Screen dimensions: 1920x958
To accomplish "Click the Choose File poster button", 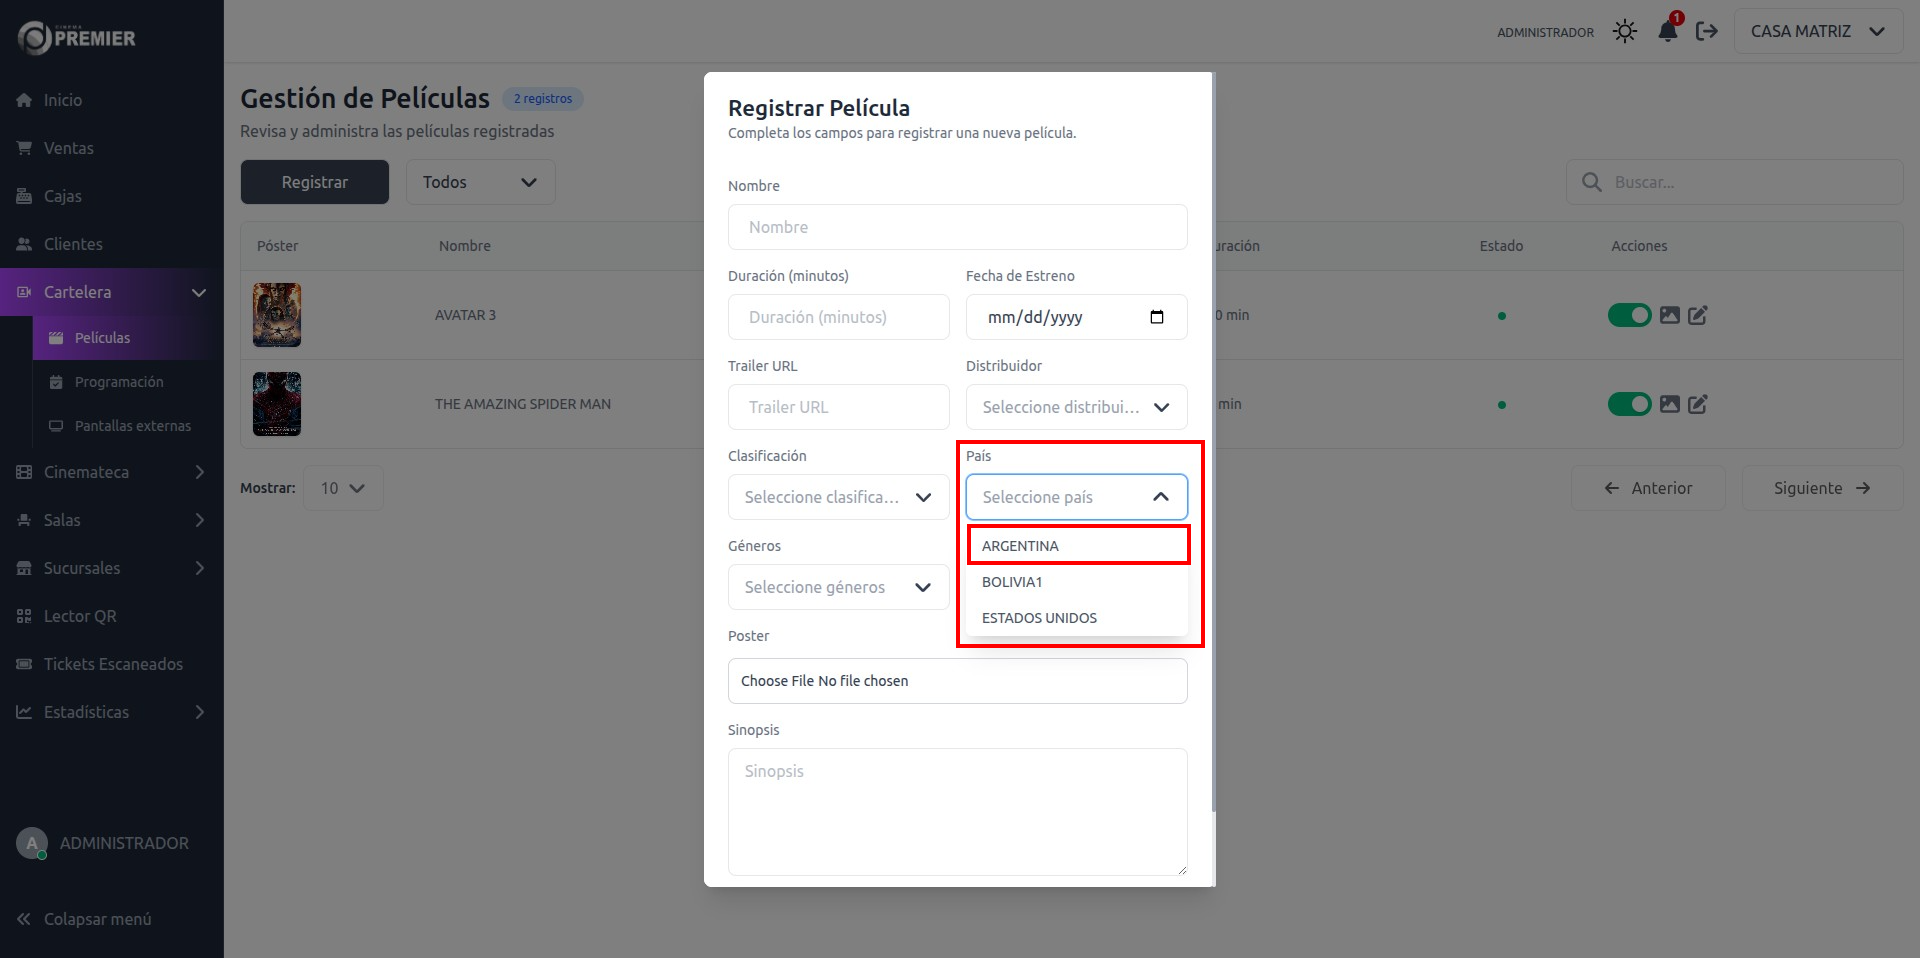I will pos(777,681).
